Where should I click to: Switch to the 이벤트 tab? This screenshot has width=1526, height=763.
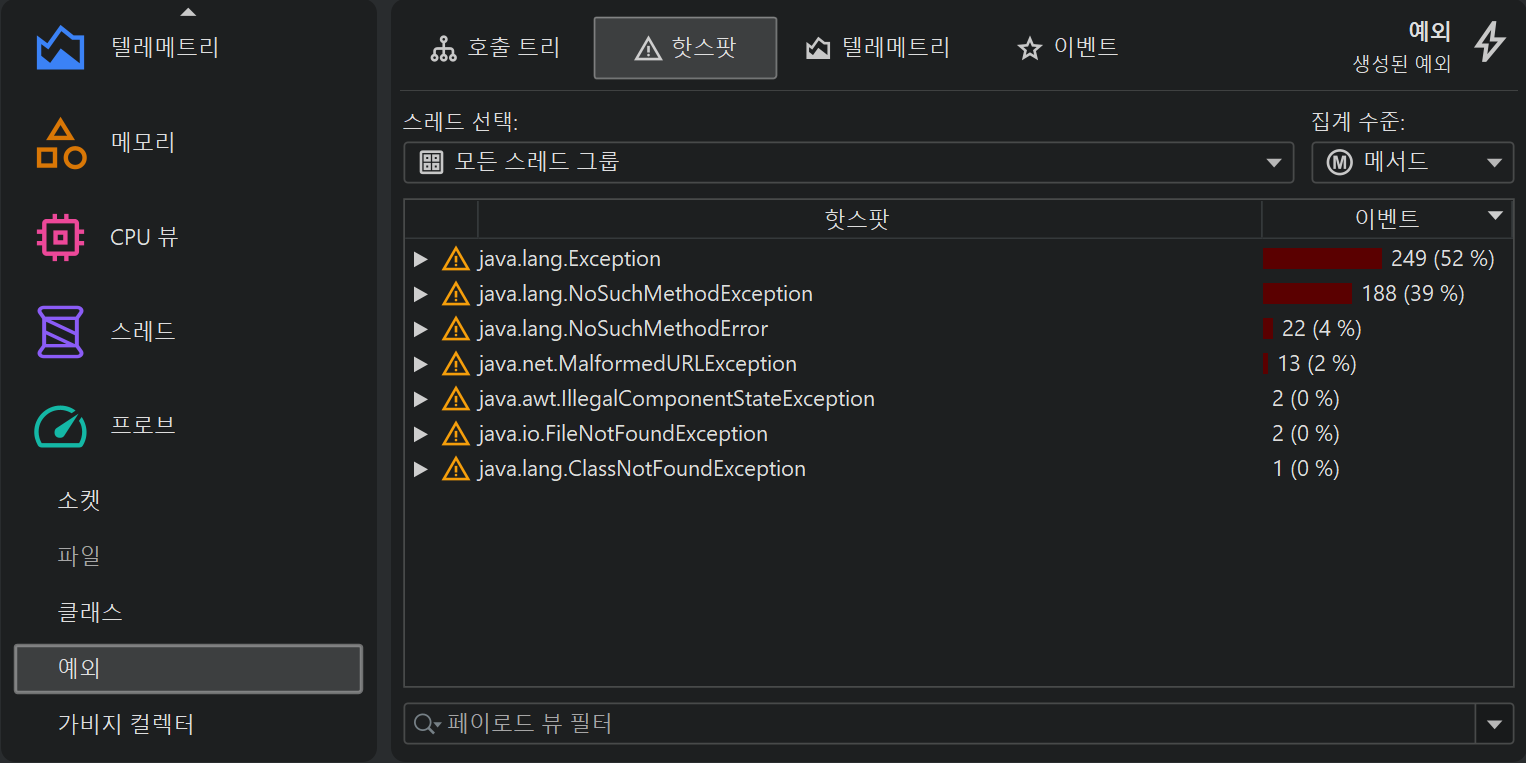(x=1067, y=48)
